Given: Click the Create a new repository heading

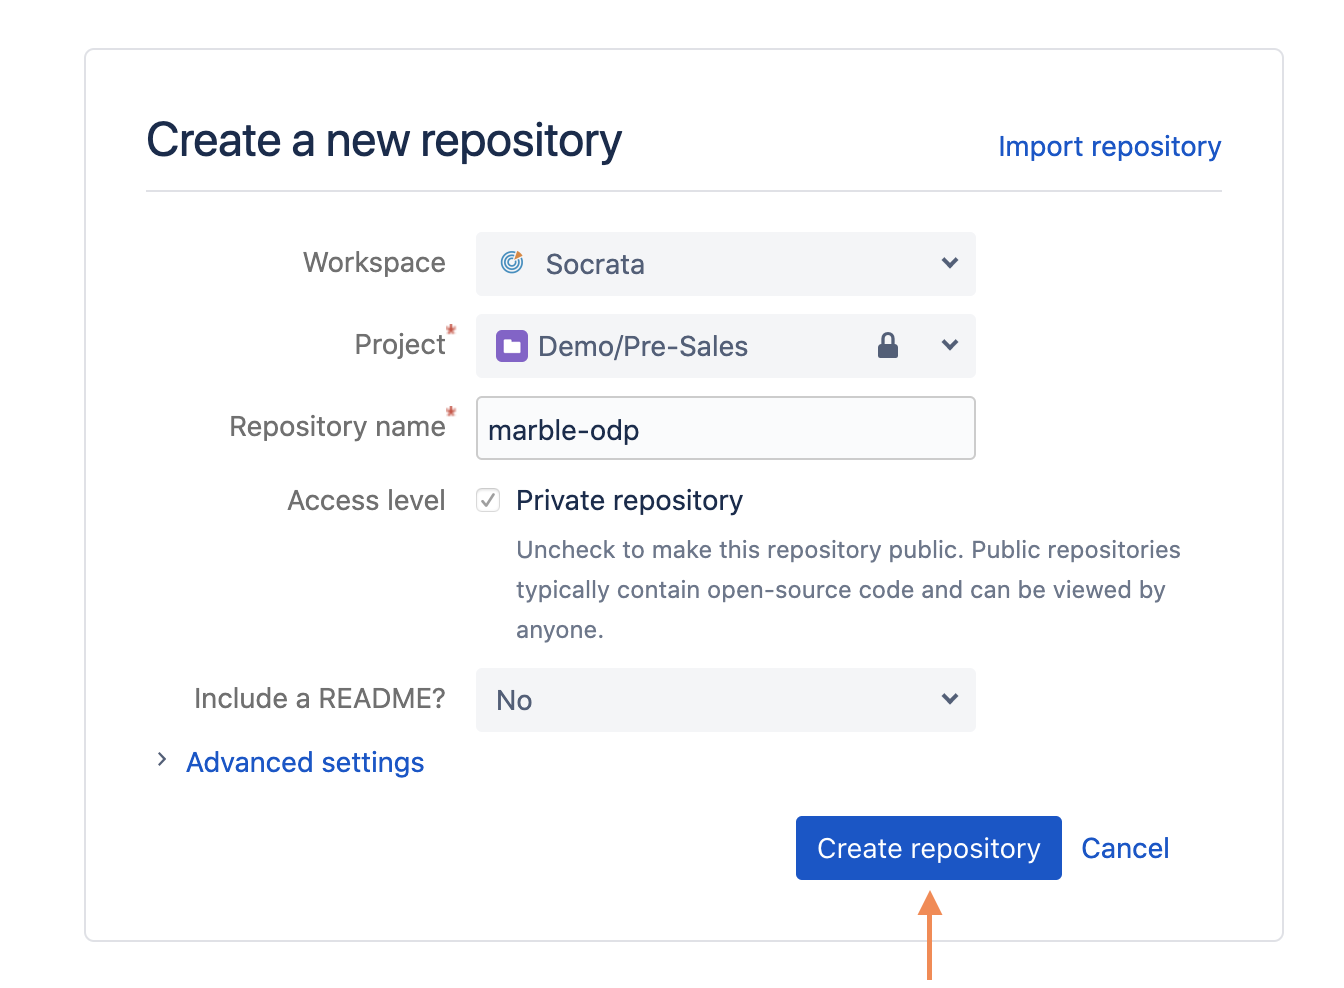Looking at the screenshot, I should 384,140.
